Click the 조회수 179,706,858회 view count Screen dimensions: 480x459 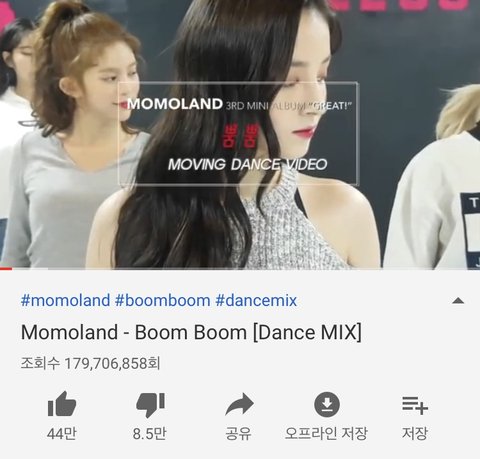(90, 363)
